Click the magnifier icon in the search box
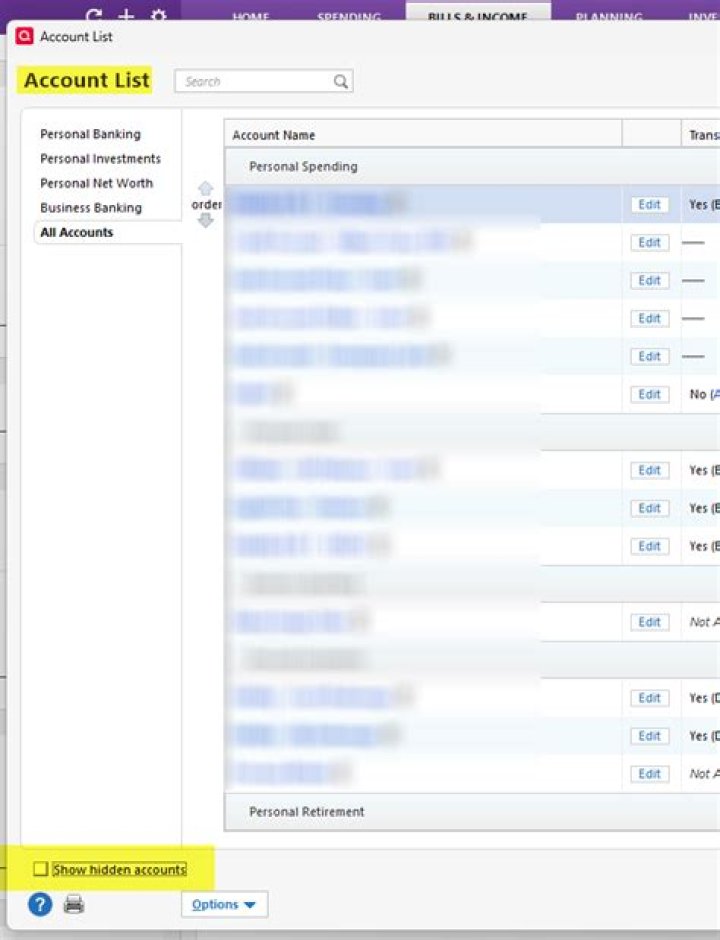 [x=341, y=82]
